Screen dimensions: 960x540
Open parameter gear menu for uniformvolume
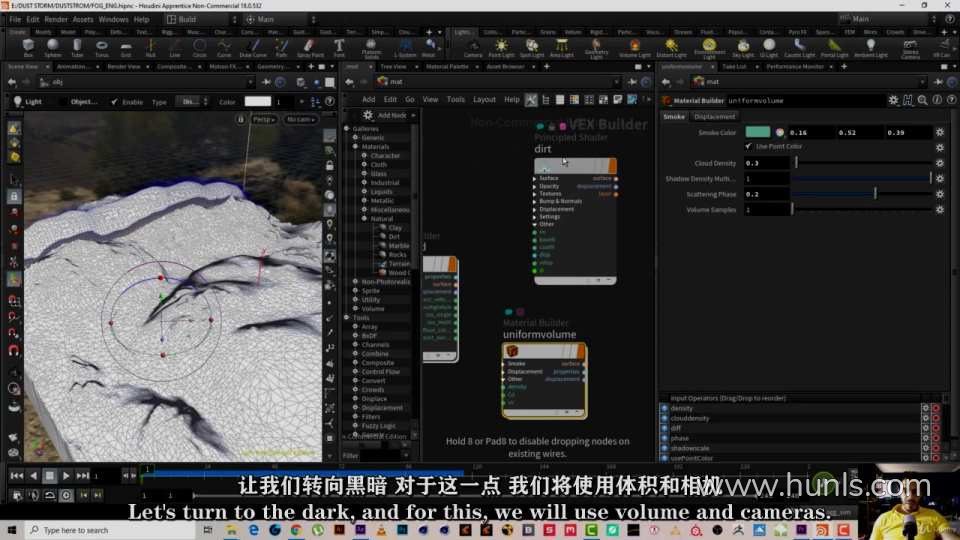[x=893, y=100]
